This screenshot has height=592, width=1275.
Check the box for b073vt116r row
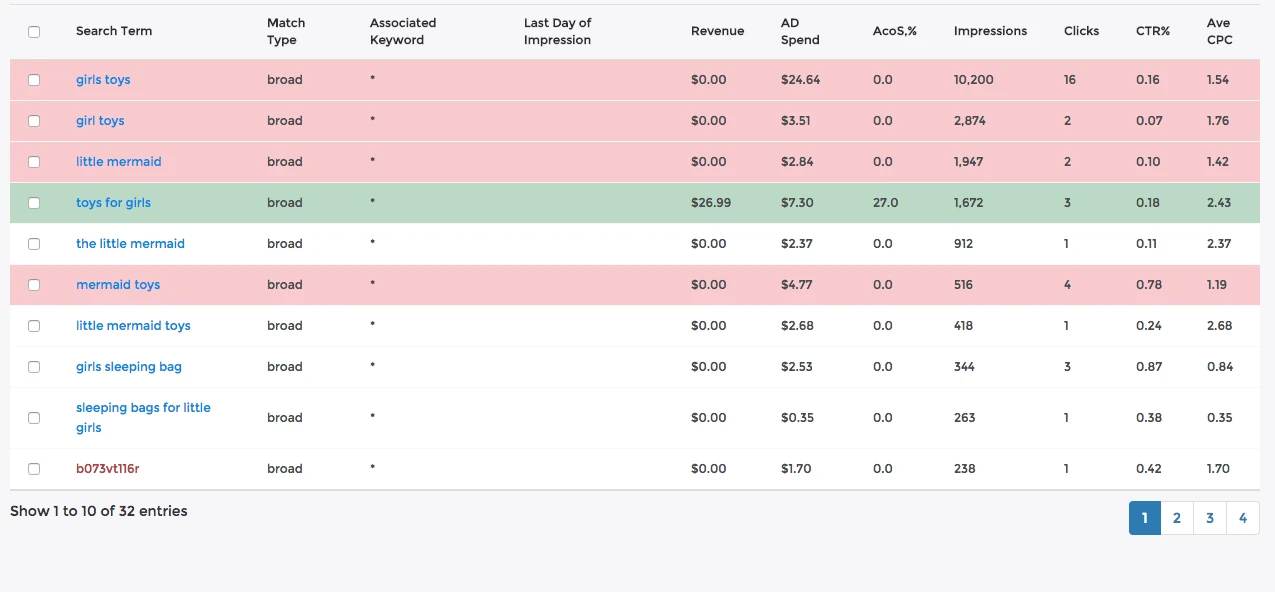(x=34, y=469)
